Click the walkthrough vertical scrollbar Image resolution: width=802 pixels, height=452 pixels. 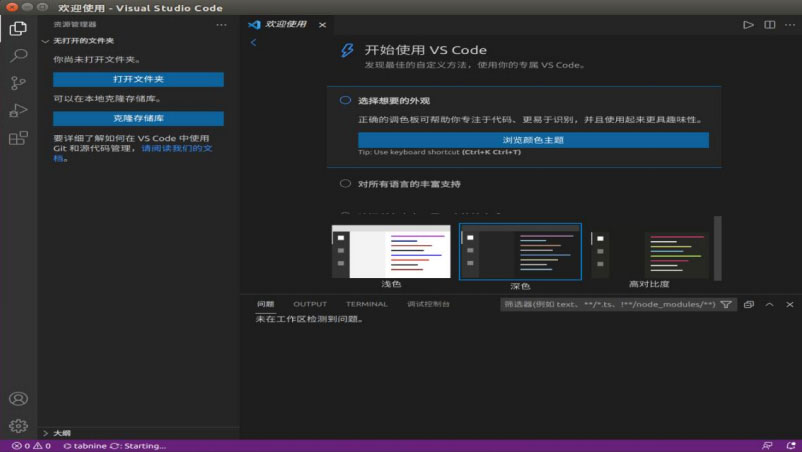click(718, 248)
